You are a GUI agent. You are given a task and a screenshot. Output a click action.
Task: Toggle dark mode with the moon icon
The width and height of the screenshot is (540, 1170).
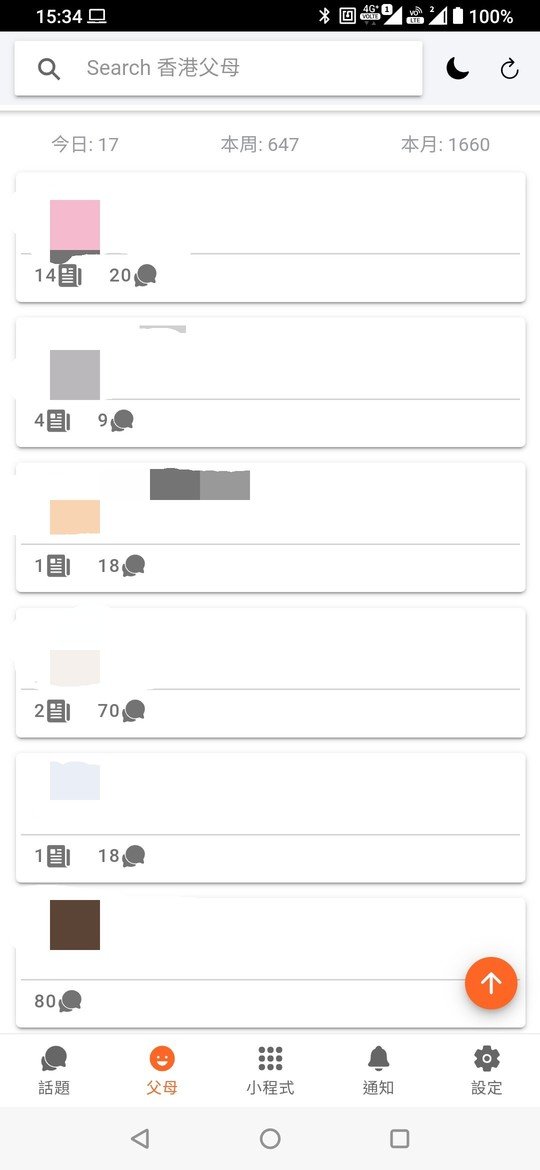tap(457, 69)
